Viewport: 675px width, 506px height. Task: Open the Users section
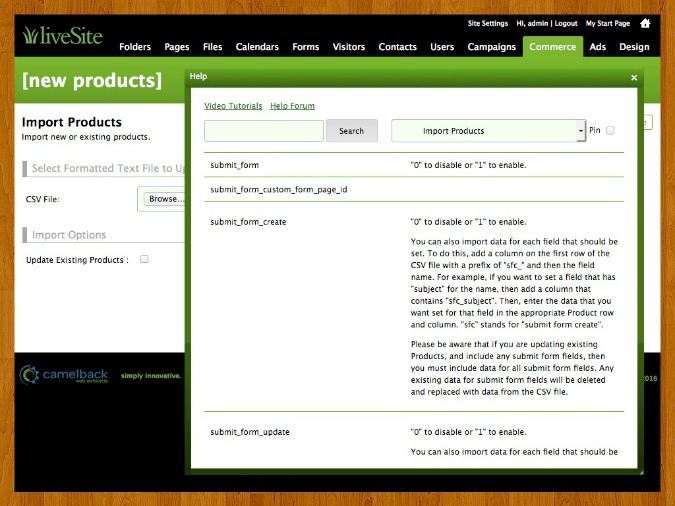442,47
